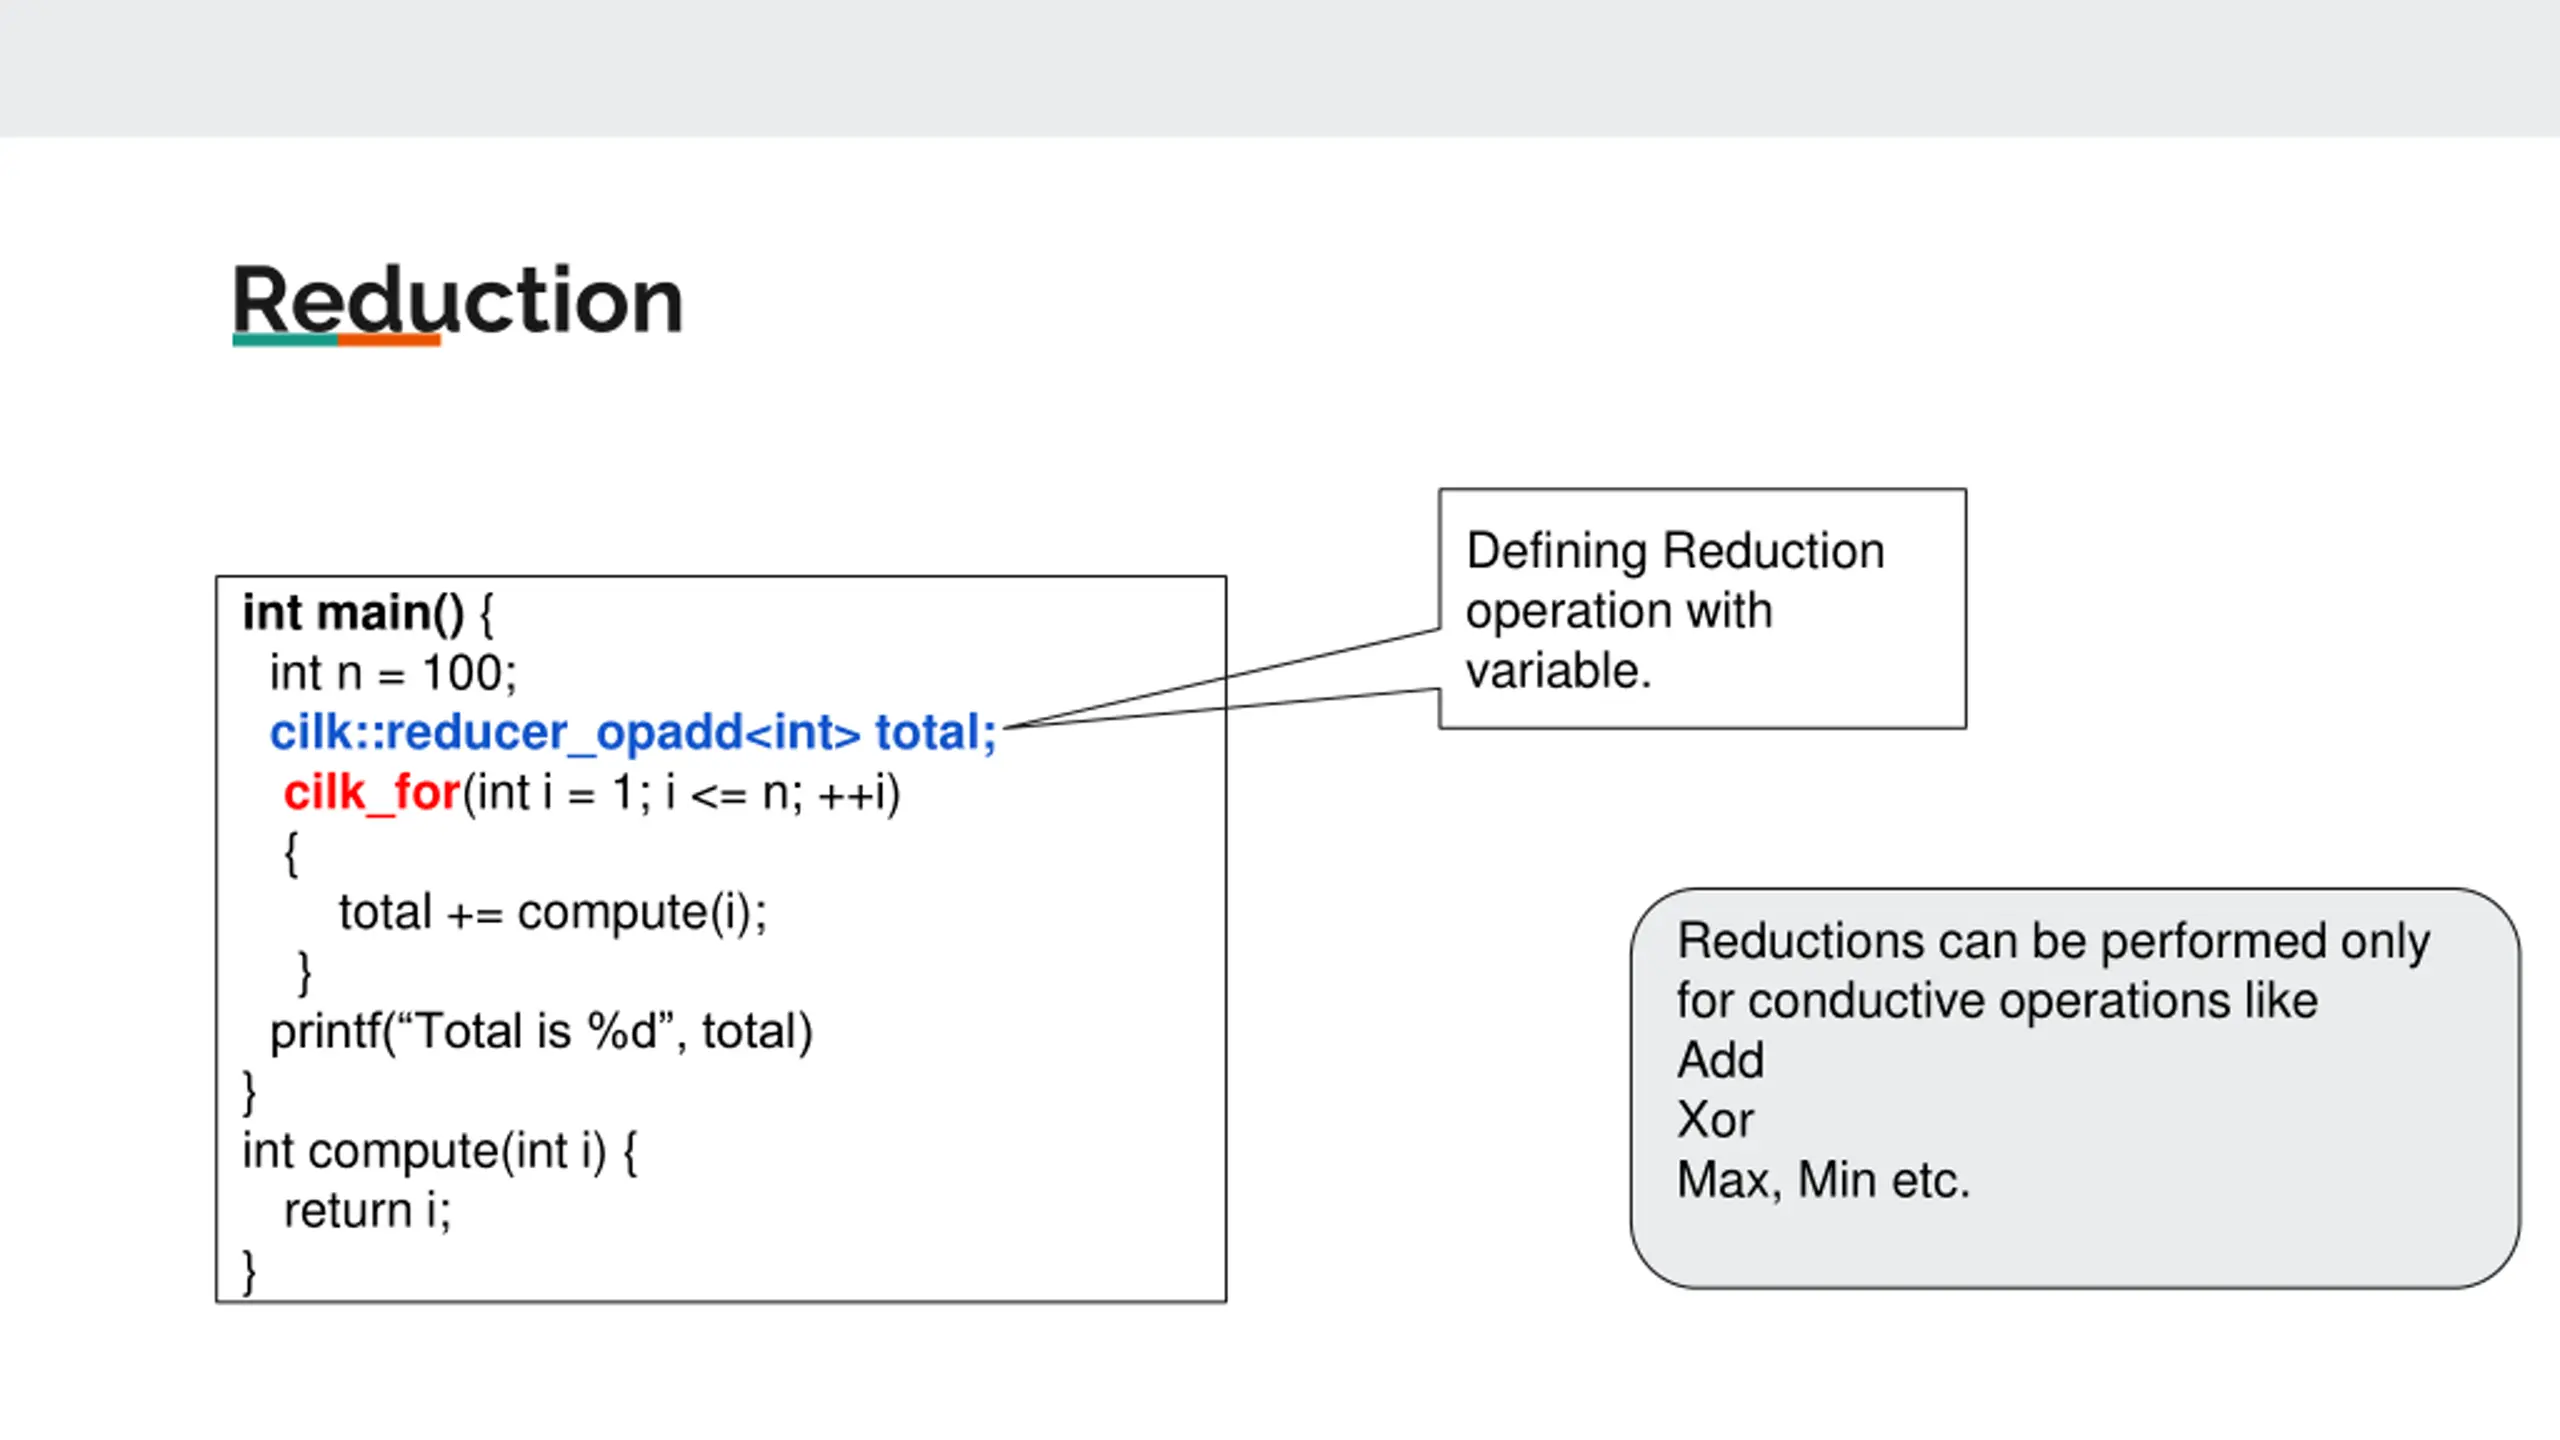This screenshot has height=1440, width=2560.
Task: Select the 'Xor' entry in the note
Action: [1715, 1120]
